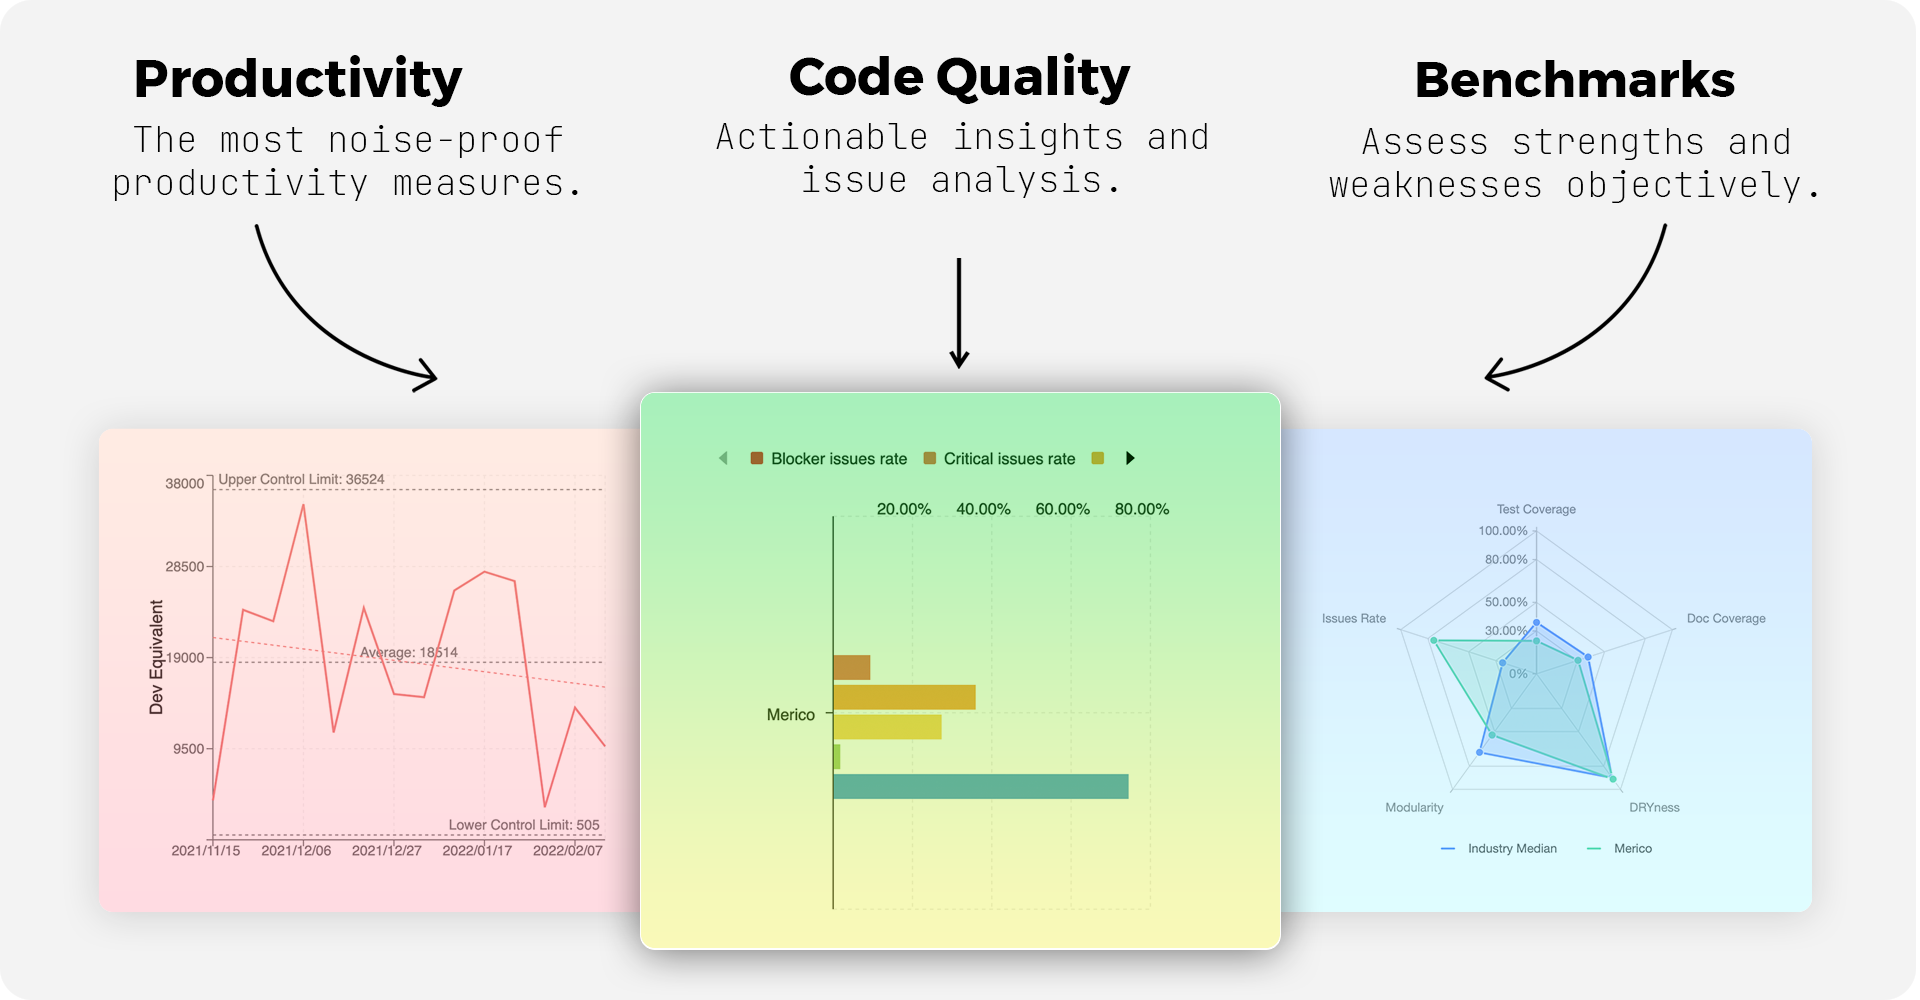Click the Modularity radar axis label
1920x1000 pixels.
[1414, 808]
